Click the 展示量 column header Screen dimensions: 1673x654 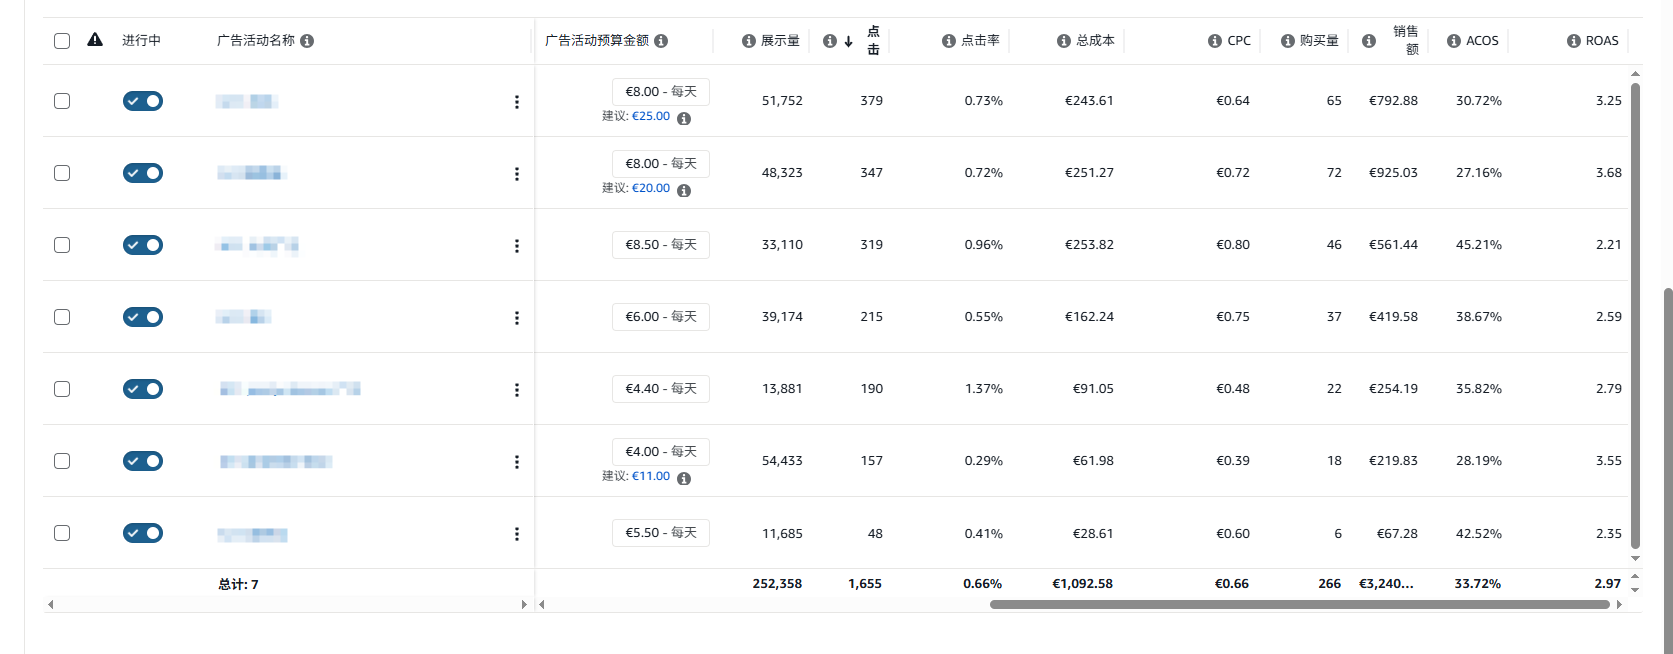[780, 41]
